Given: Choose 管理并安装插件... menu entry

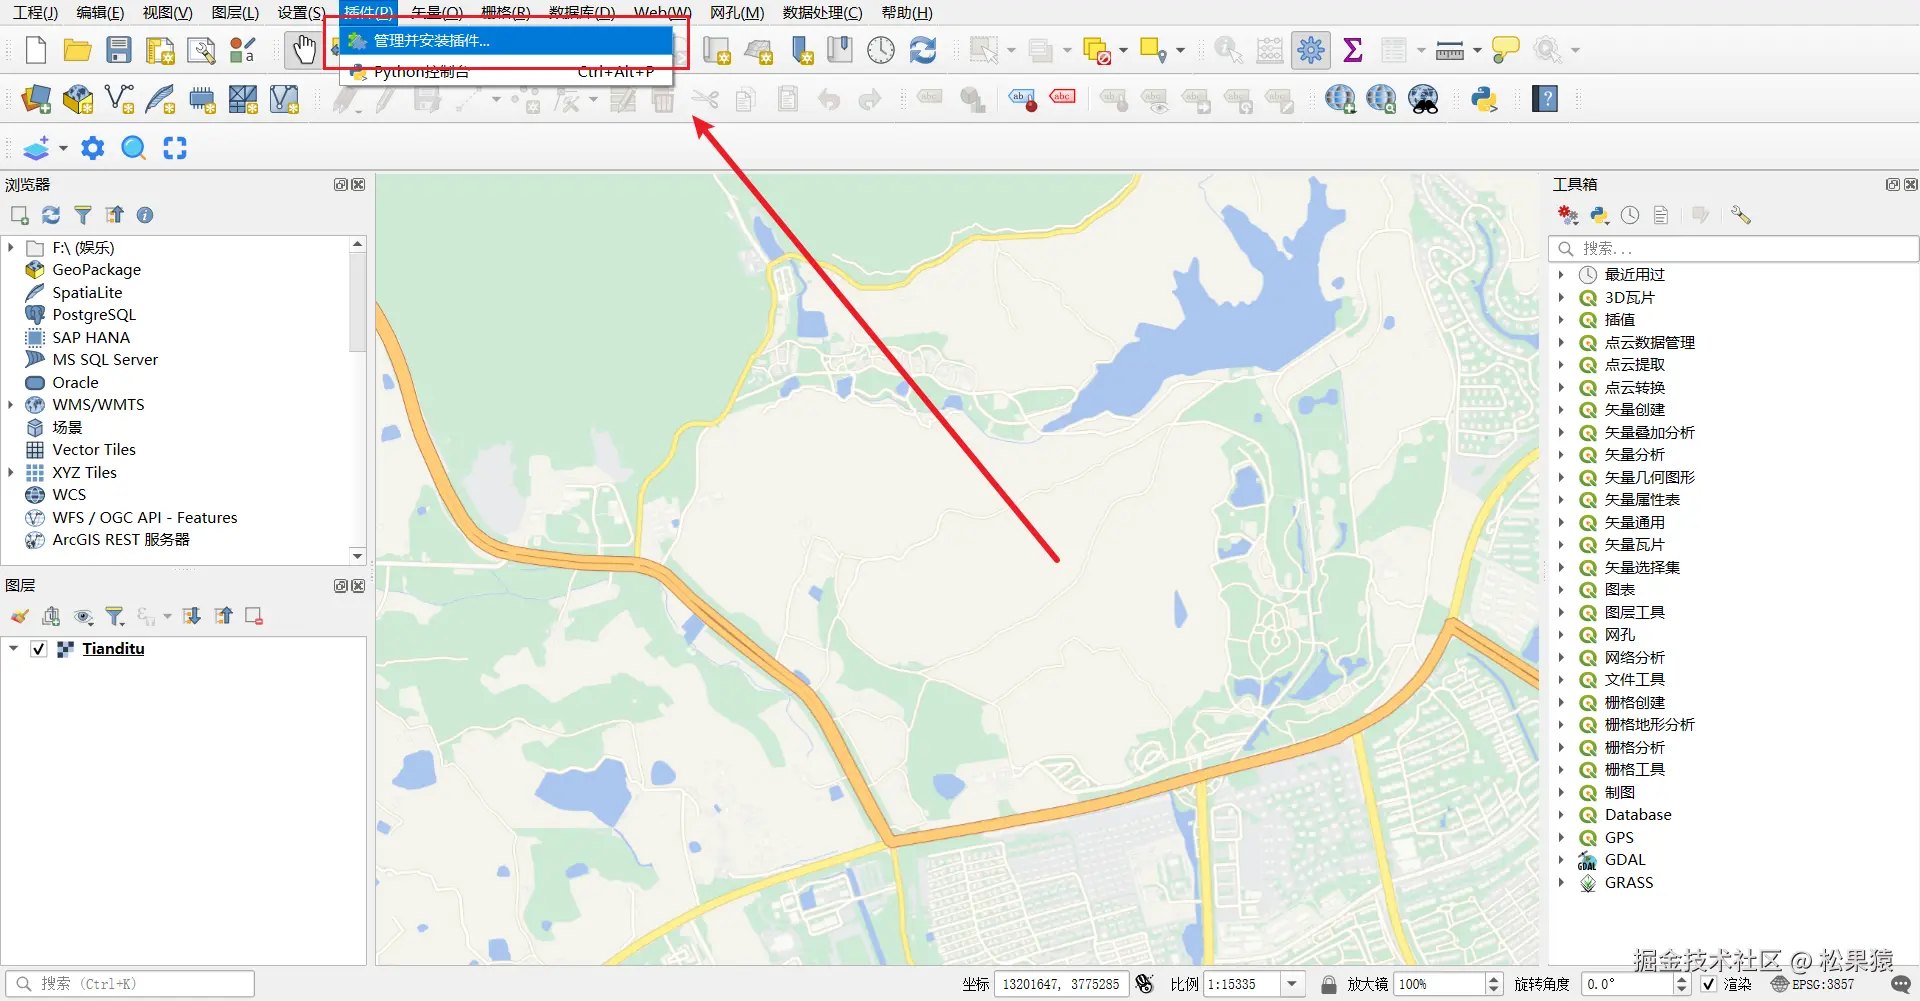Looking at the screenshot, I should [507, 41].
